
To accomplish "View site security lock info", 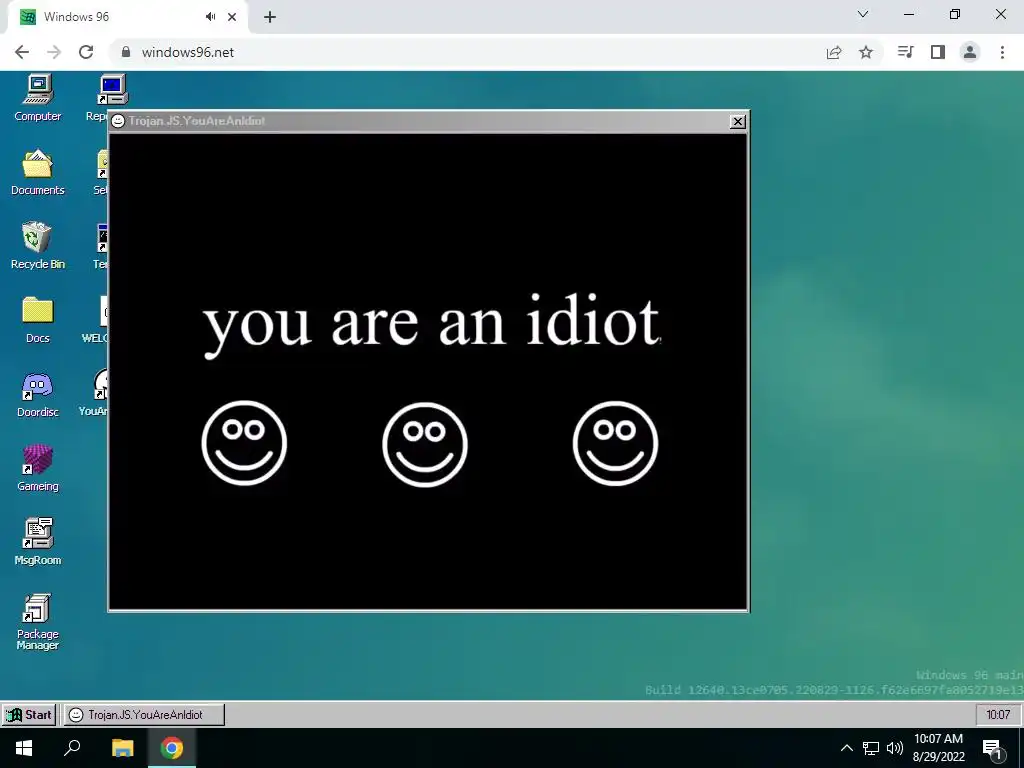I will coord(126,52).
